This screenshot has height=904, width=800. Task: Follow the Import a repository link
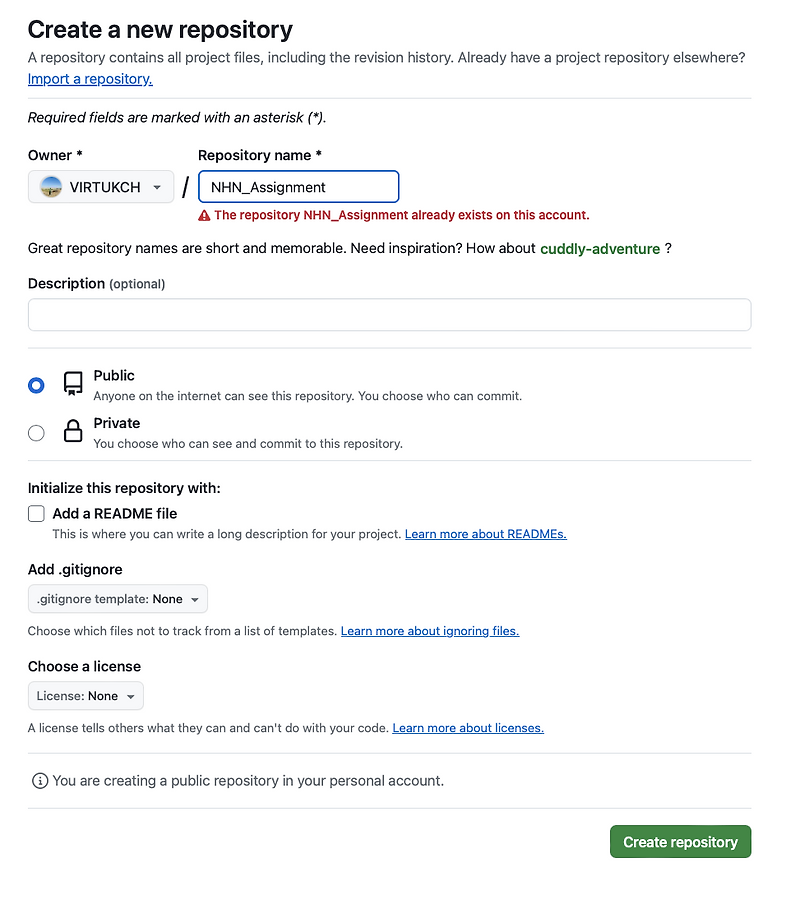(x=90, y=79)
